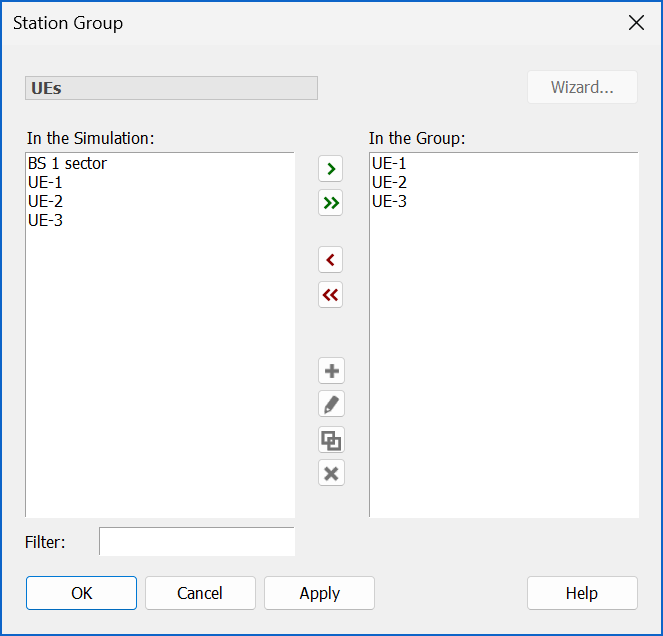Click the red single-arrow remove-from-group icon

point(330,260)
